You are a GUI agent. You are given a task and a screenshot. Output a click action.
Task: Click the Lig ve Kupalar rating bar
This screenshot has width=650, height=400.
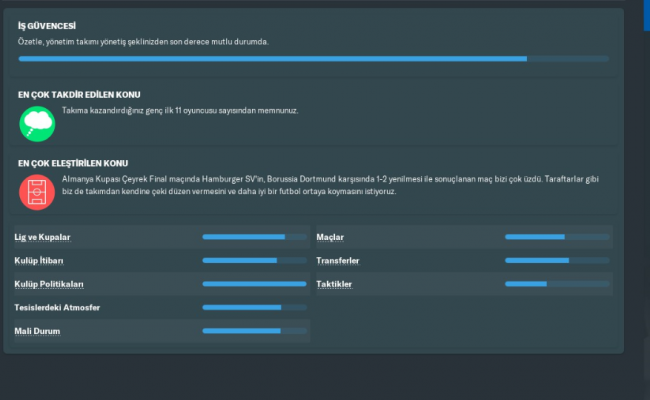(254, 237)
